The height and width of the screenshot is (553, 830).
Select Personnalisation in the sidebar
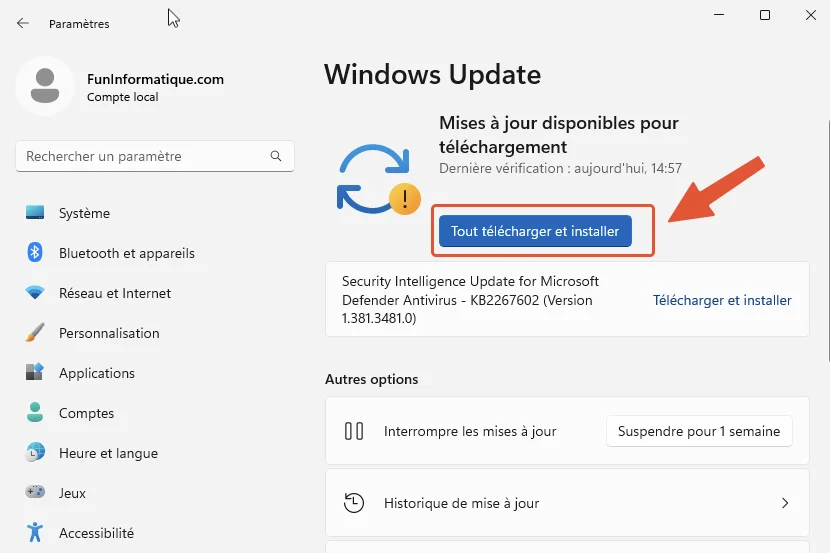tap(155, 333)
